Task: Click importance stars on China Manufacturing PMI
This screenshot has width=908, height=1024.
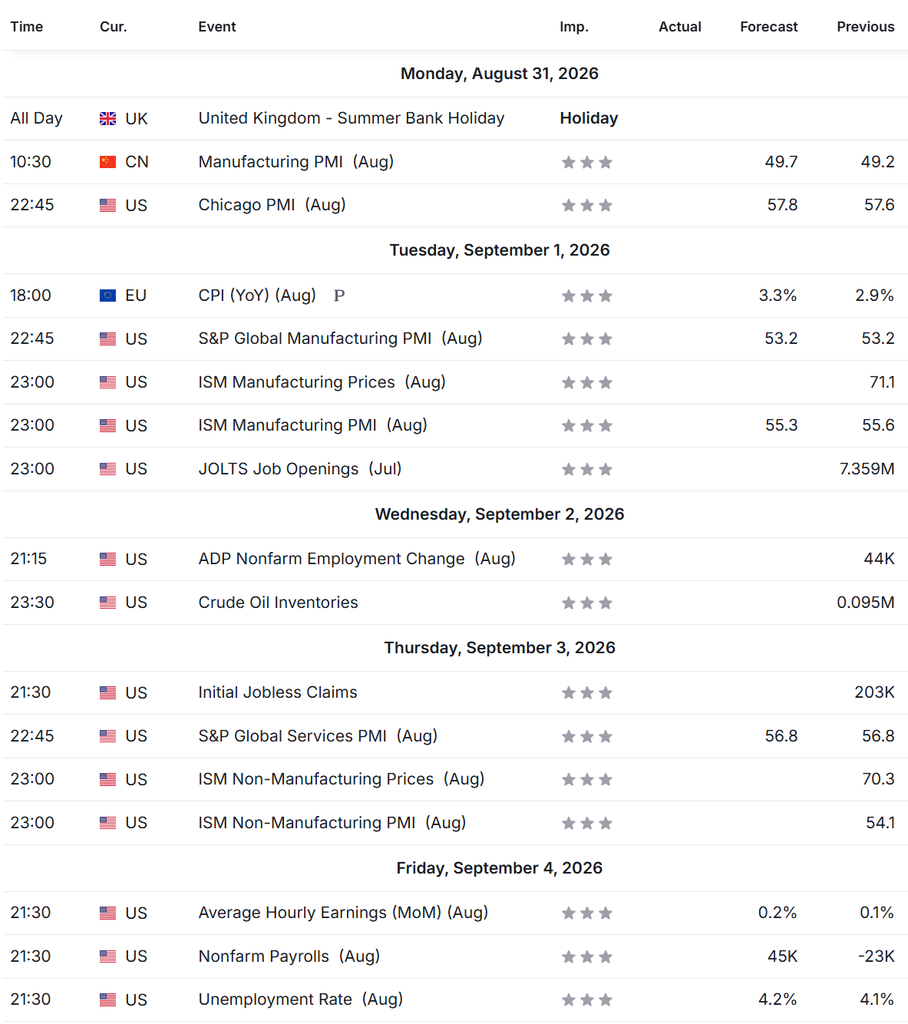Action: [x=587, y=162]
